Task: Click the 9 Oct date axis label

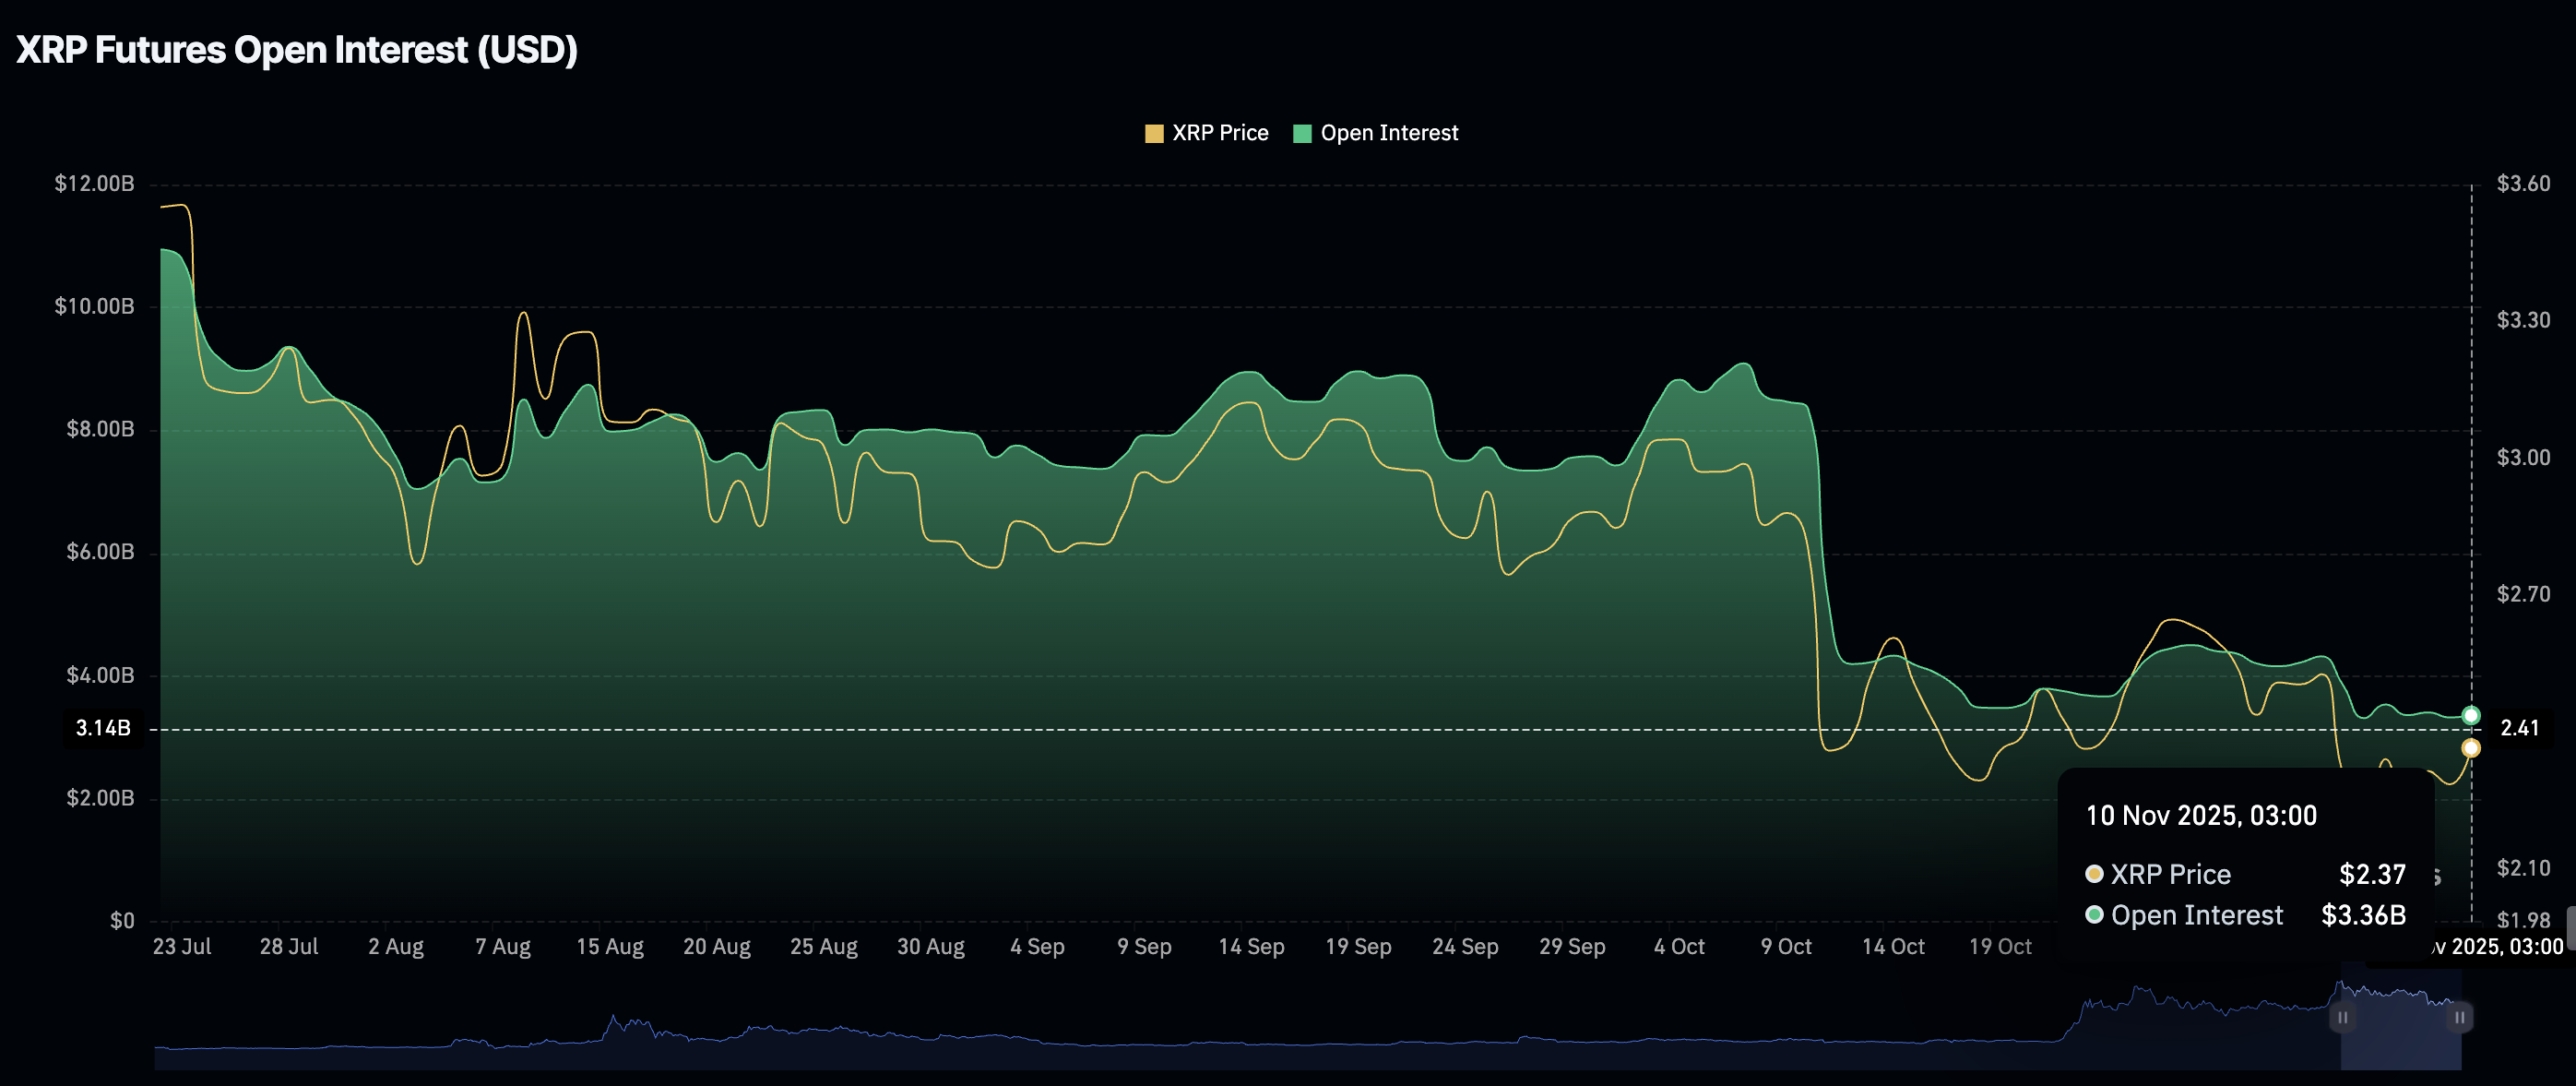Action: (1786, 946)
